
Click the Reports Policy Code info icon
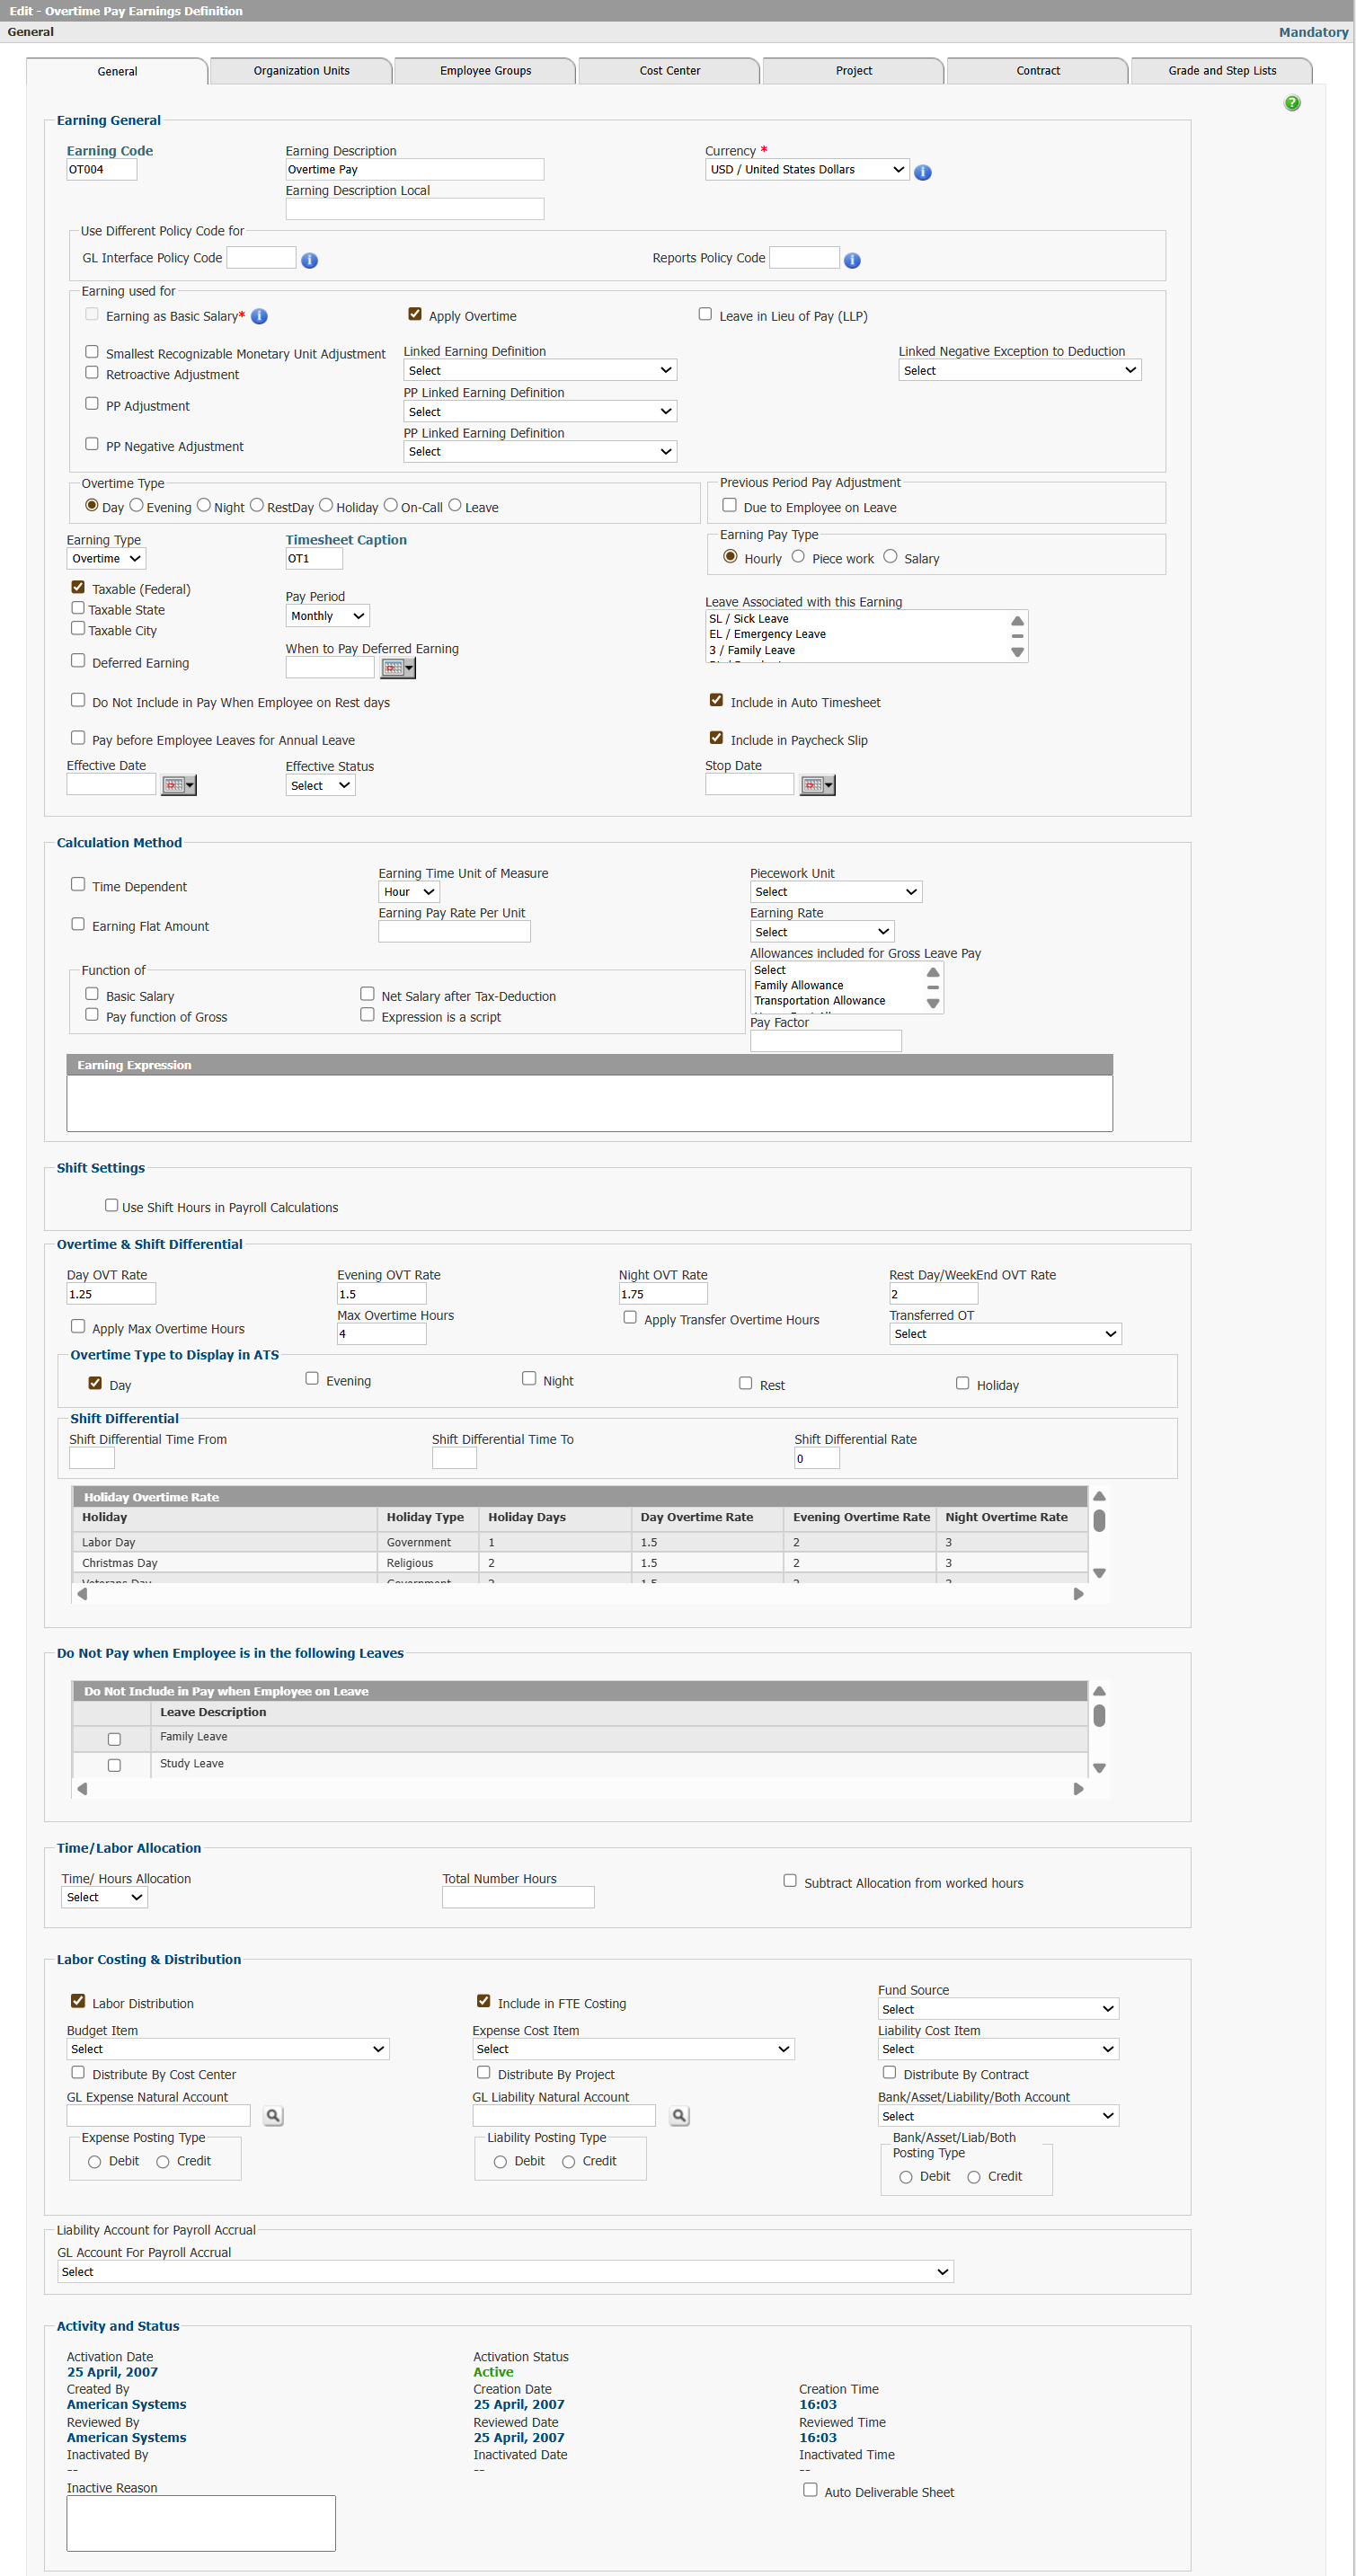tap(852, 260)
